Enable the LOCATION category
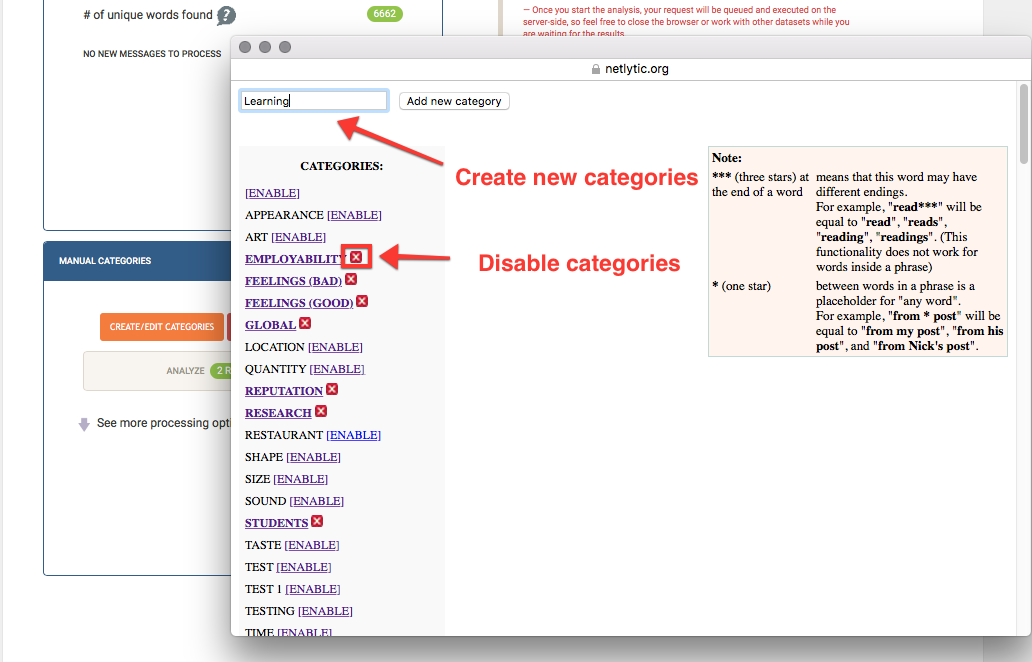The height and width of the screenshot is (662, 1032). click(335, 346)
